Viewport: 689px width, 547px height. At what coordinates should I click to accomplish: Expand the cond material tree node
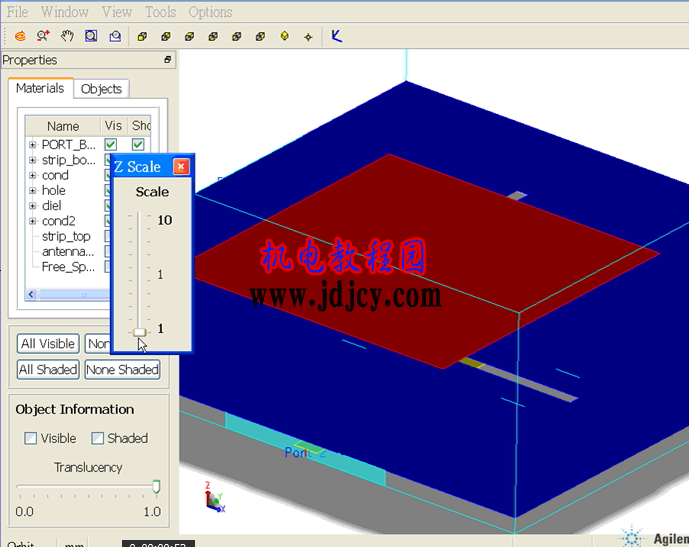33,176
